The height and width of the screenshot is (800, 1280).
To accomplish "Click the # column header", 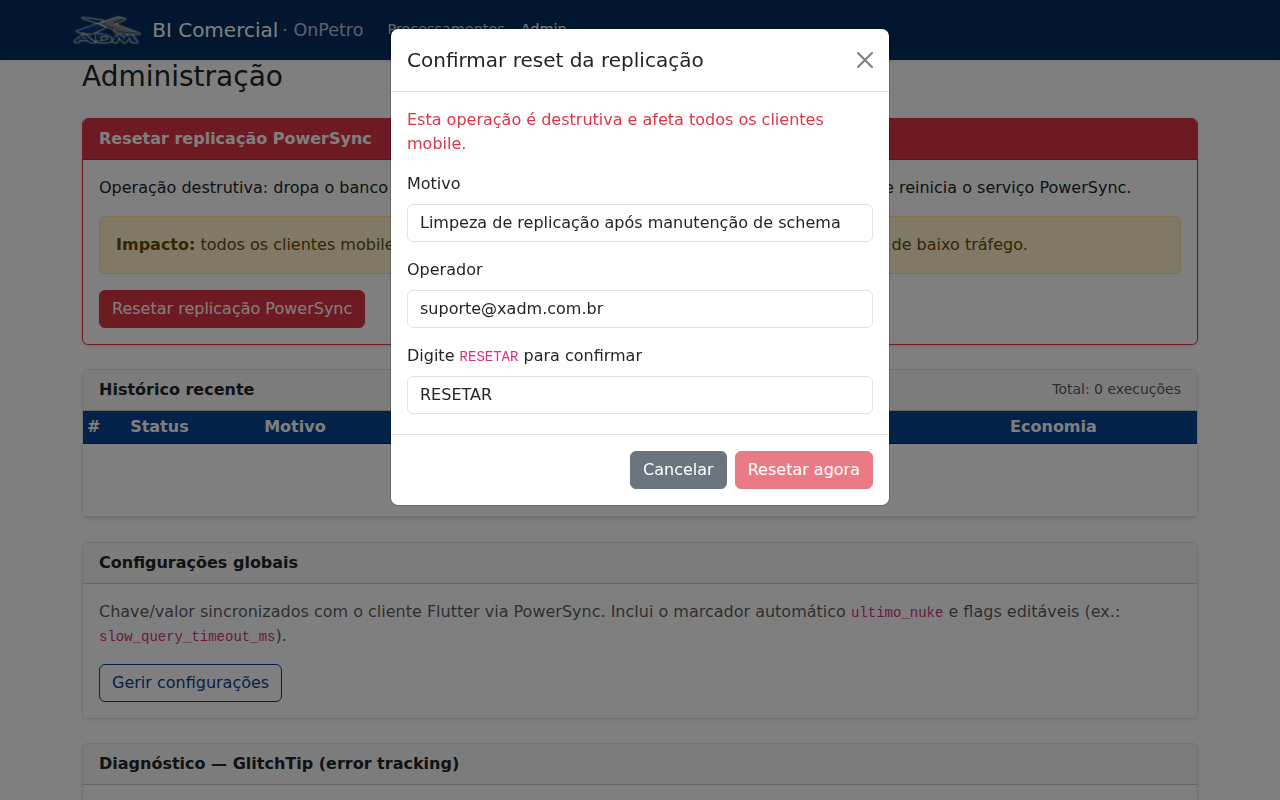I will click(x=94, y=427).
